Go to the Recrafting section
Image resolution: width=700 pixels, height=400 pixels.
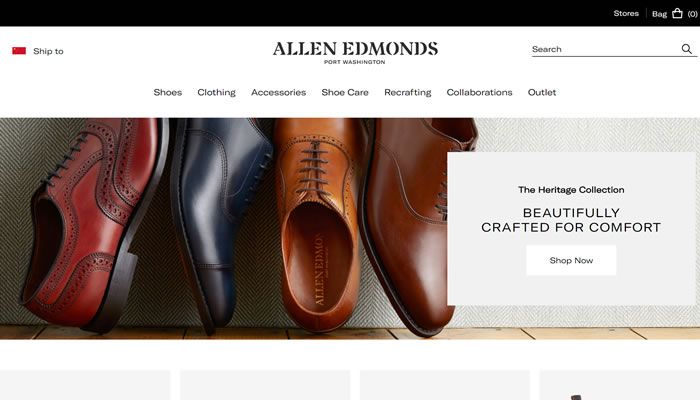[408, 92]
